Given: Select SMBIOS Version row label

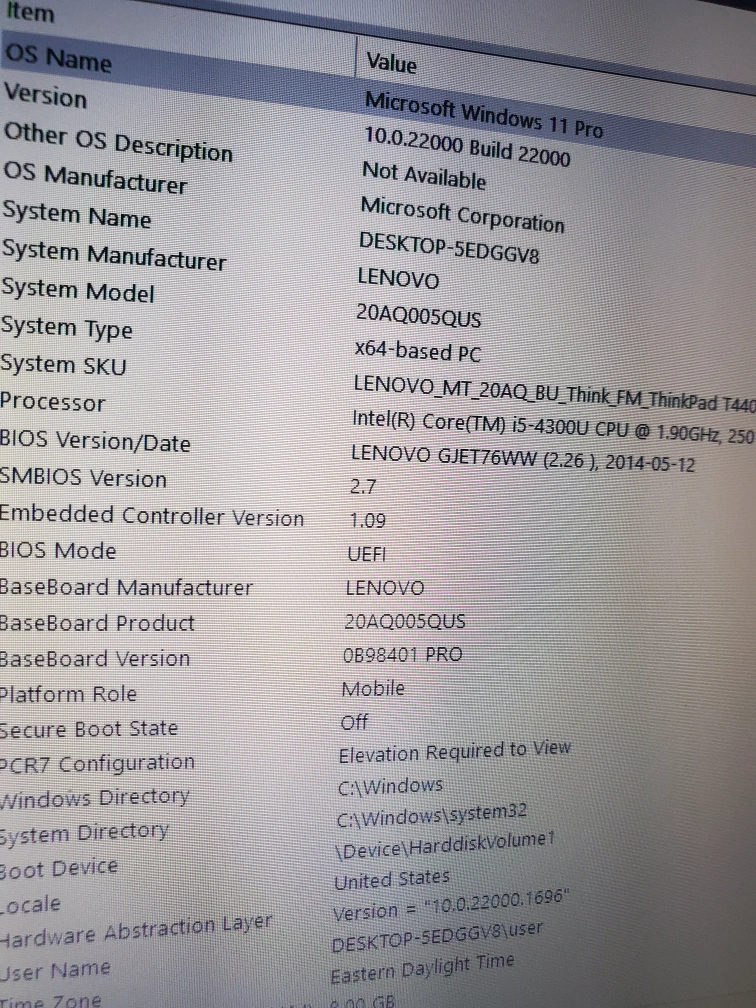Looking at the screenshot, I should (84, 478).
